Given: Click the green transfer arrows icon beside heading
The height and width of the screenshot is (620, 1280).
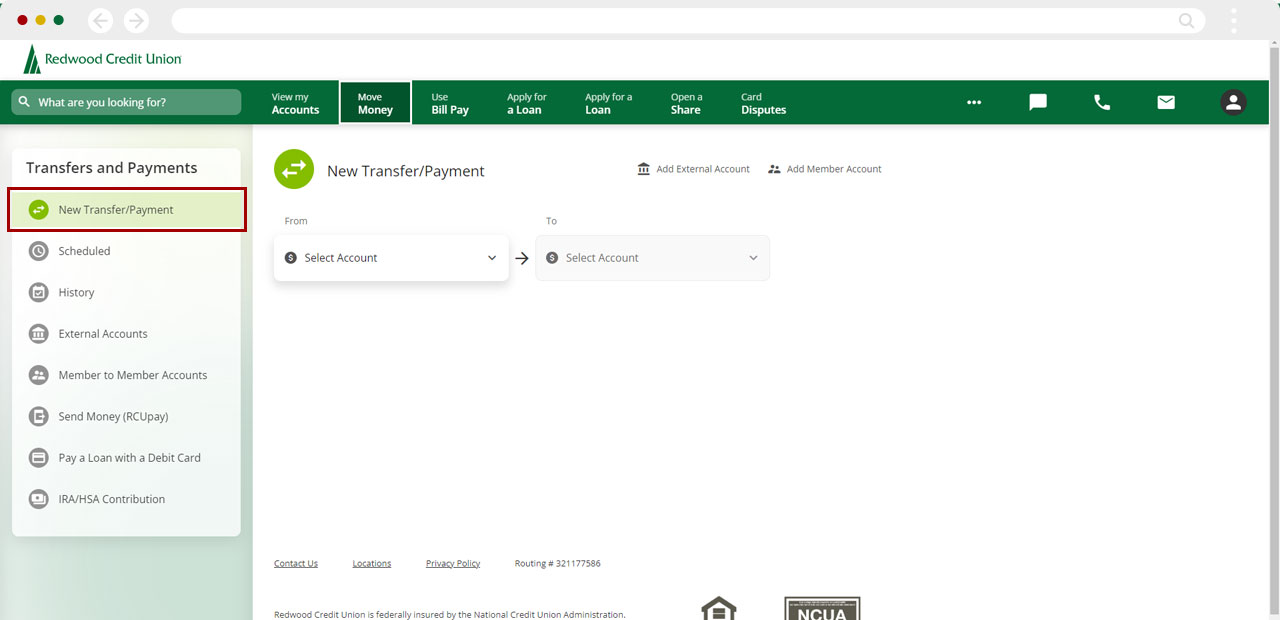Looking at the screenshot, I should (x=294, y=169).
